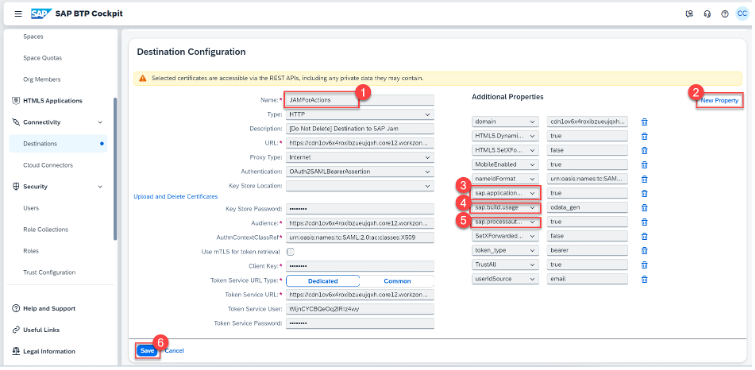
Task: Click the Audience input field
Action: [x=360, y=224]
